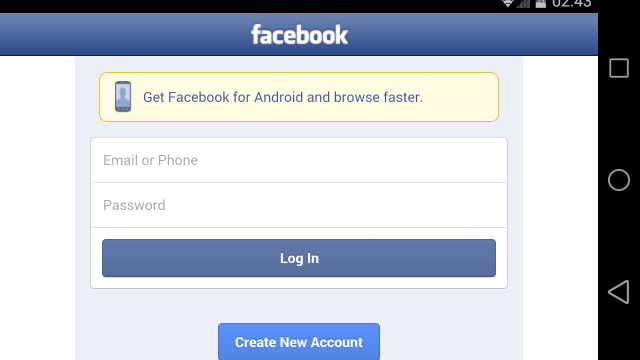Tap the Android home circle button
This screenshot has height=360, width=640.
619,180
